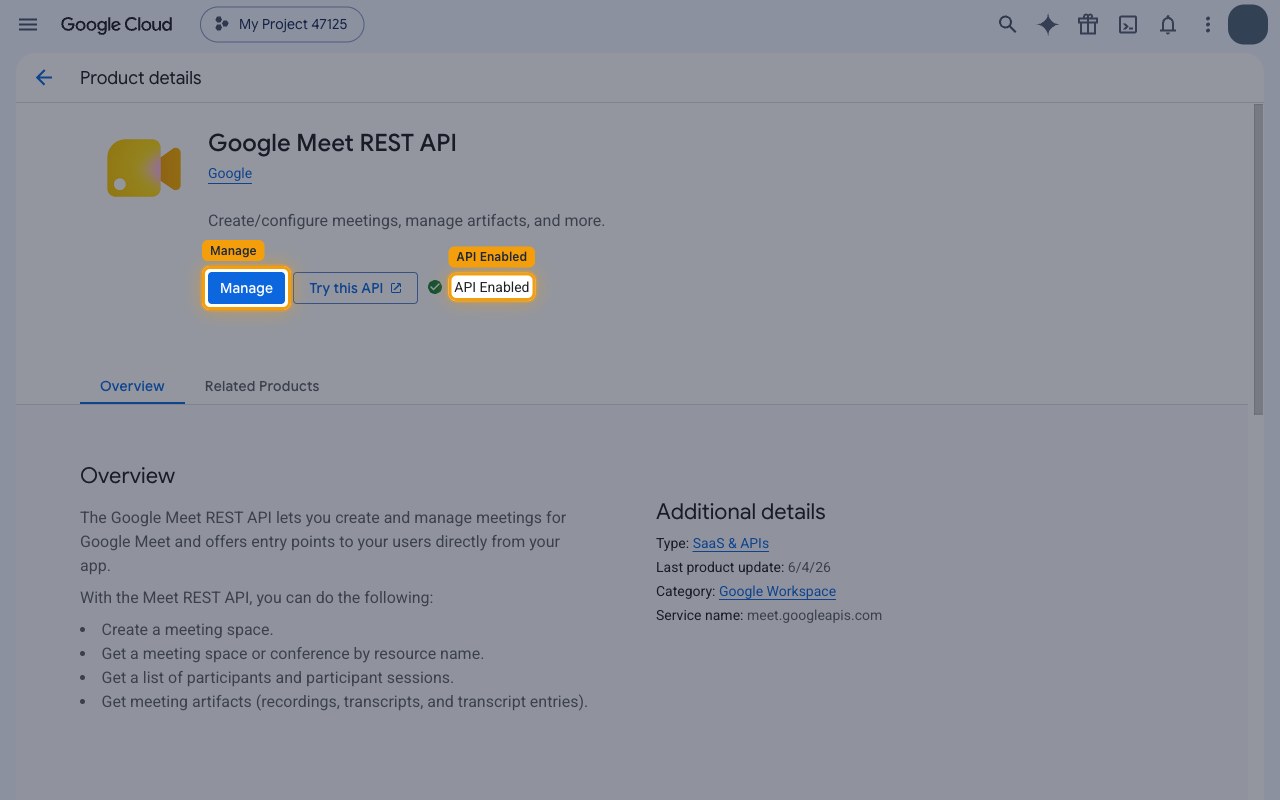This screenshot has height=800, width=1280.
Task: Click the 'Create/configure meetings' description line
Action: coord(406,221)
